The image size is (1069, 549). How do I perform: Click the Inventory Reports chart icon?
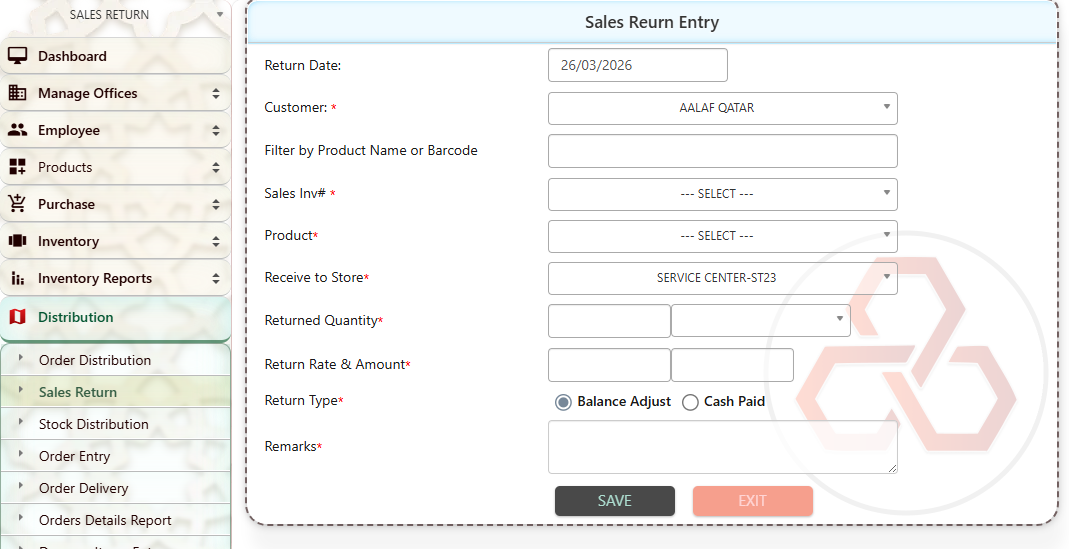(17, 278)
